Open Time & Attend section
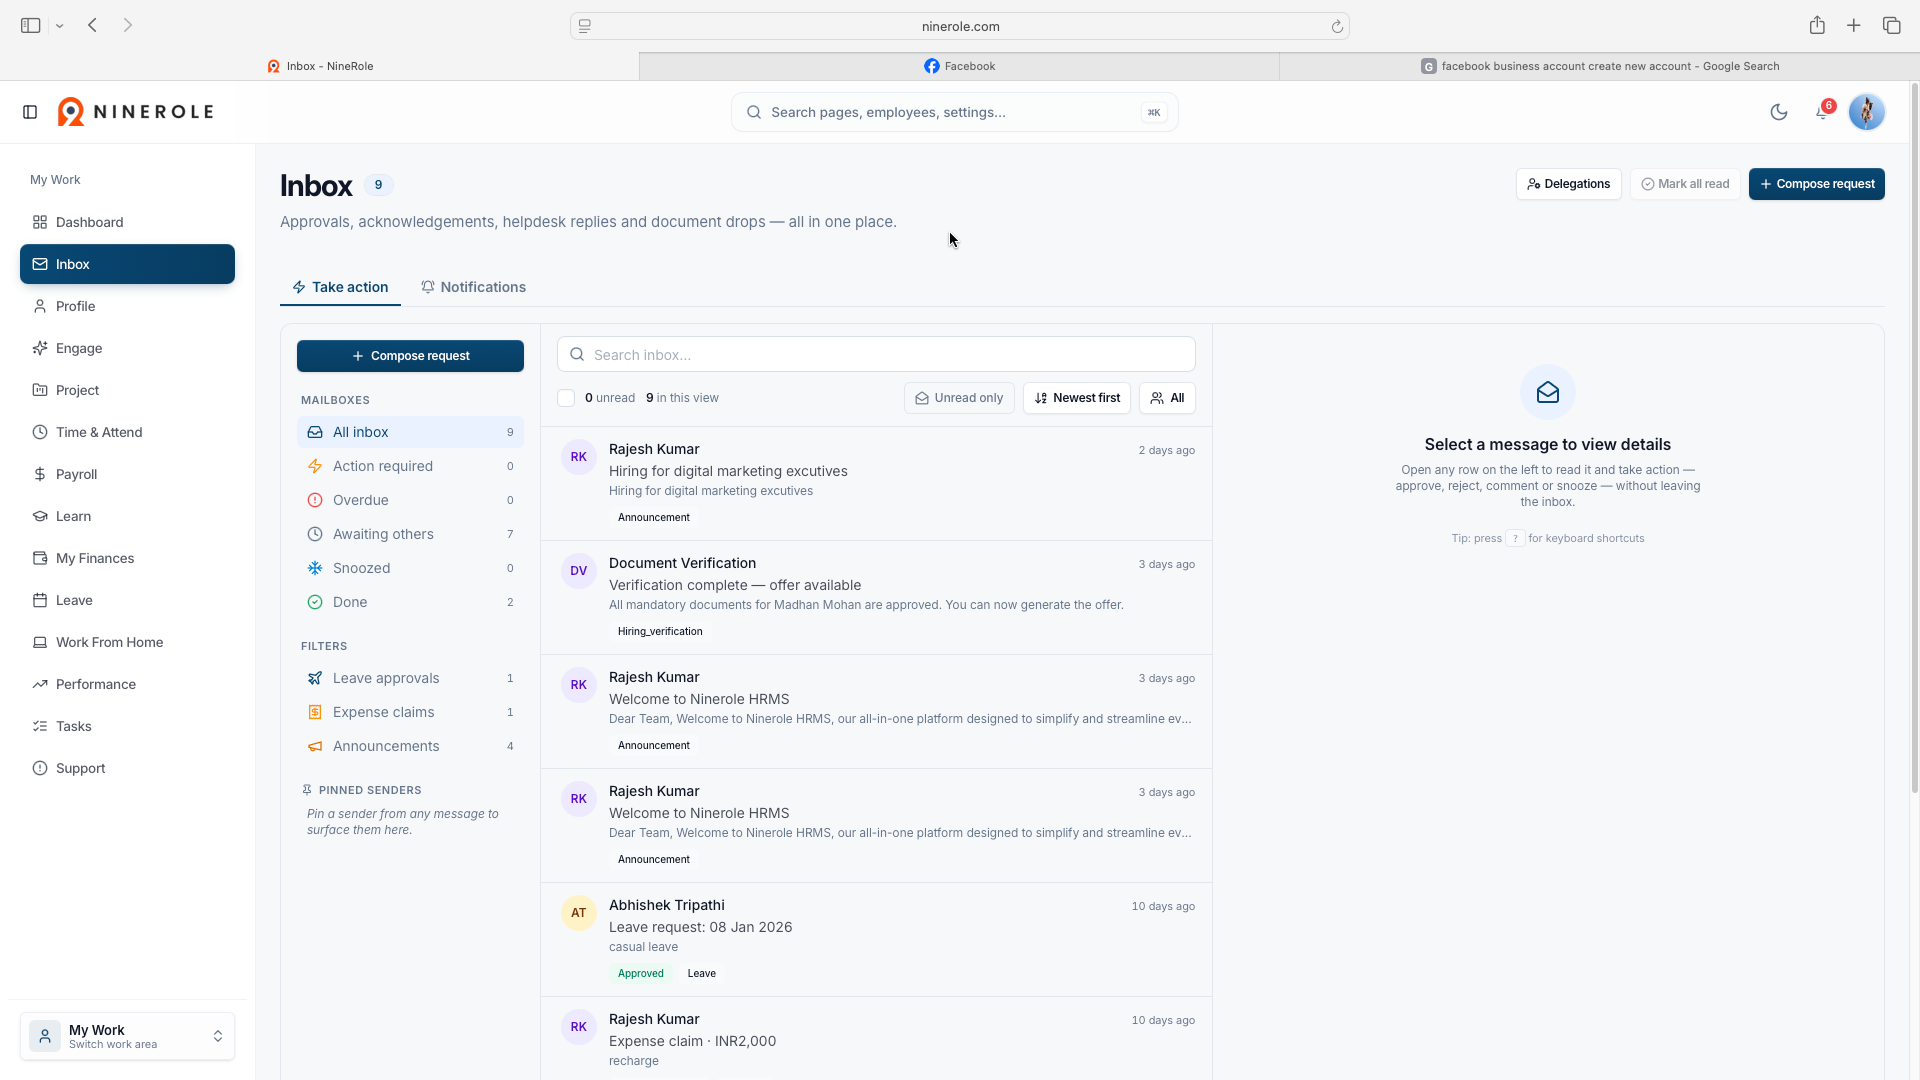The width and height of the screenshot is (1920, 1080). (127, 432)
